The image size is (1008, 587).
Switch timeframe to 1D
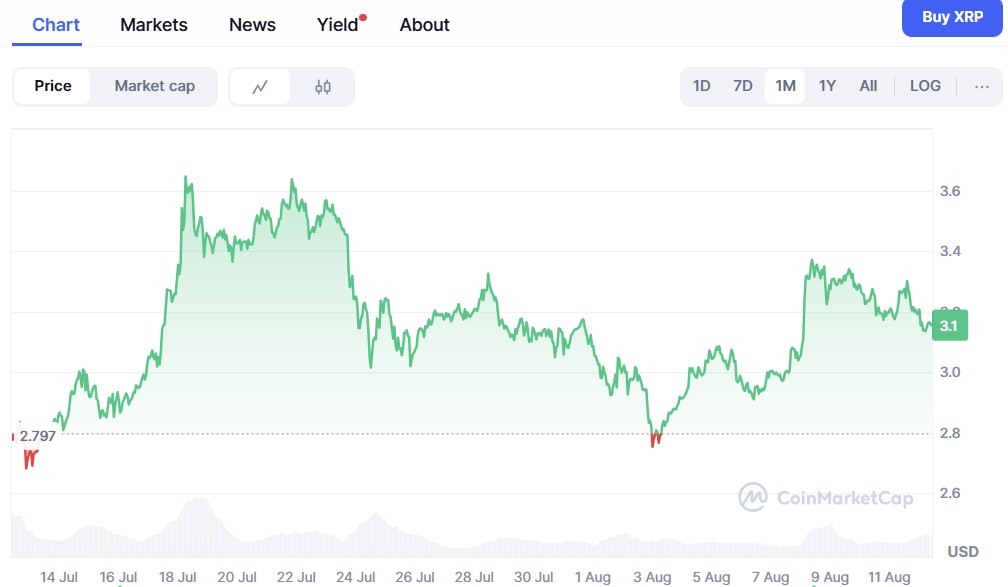(x=702, y=86)
